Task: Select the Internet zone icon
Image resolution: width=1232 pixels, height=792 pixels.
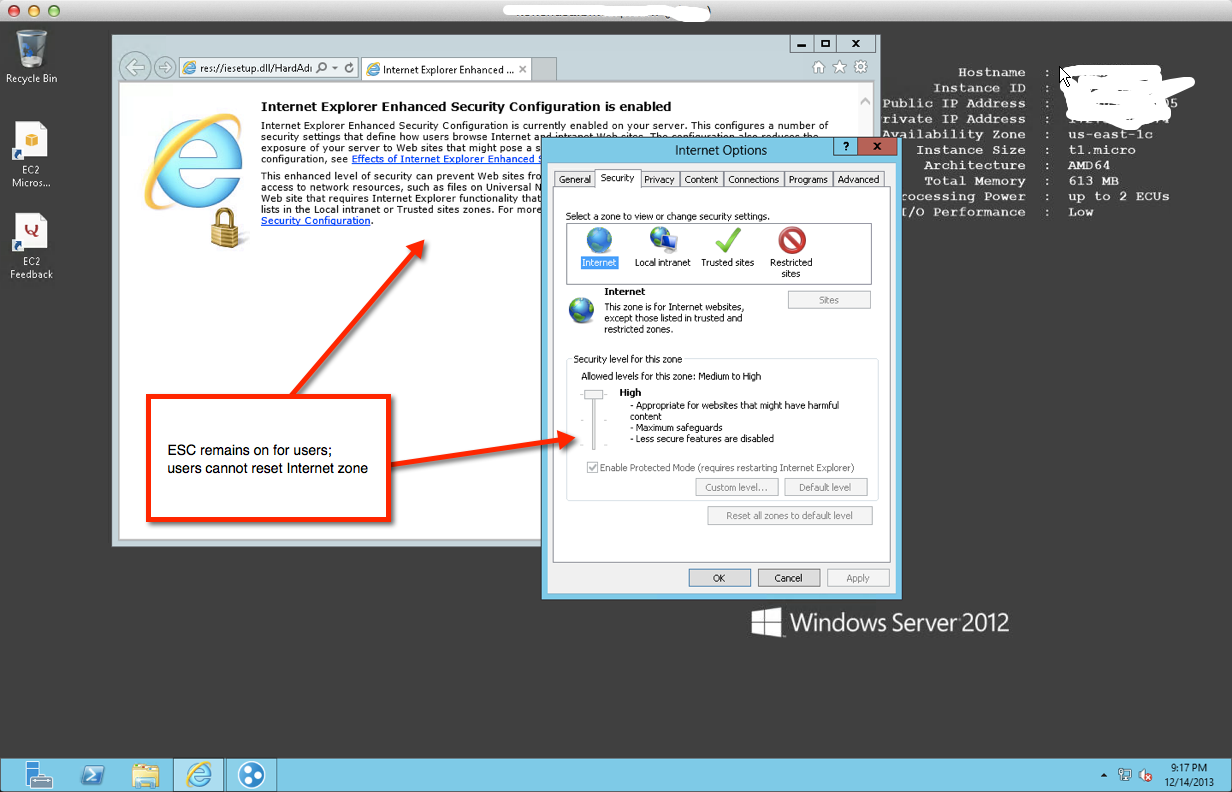Action: point(599,247)
